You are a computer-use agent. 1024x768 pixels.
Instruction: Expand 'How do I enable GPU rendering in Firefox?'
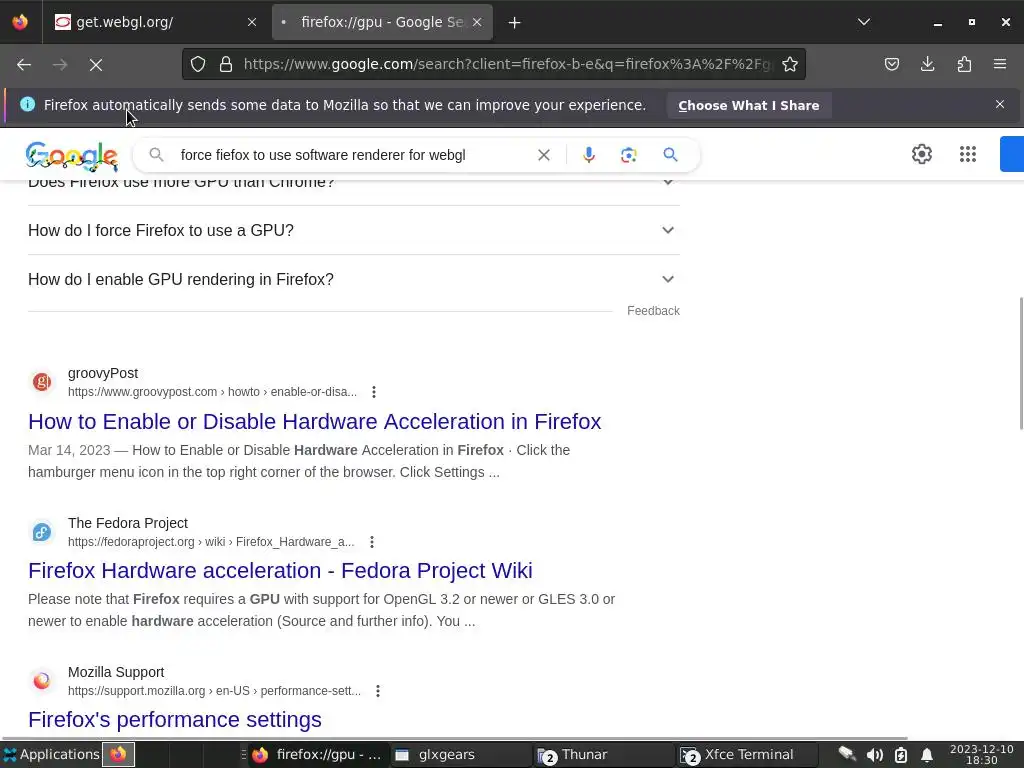(353, 279)
